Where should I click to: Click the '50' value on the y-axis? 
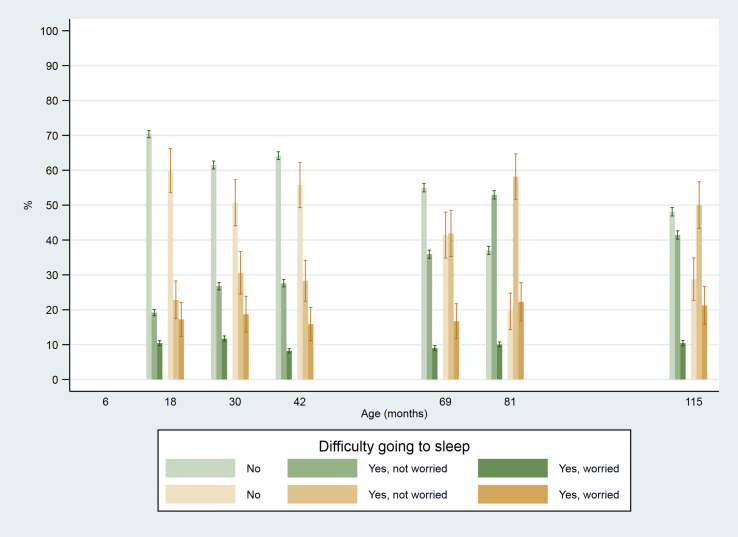tap(52, 205)
